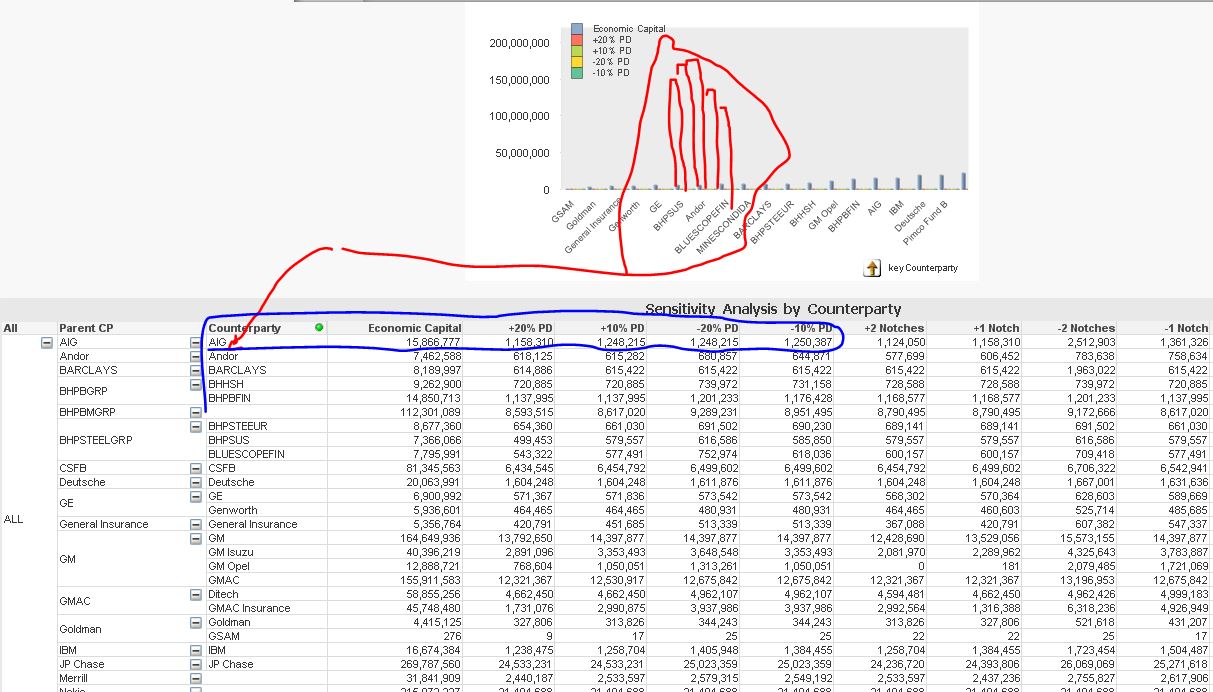This screenshot has height=692, width=1213.
Task: Select the ALL cell in All column
Action: click(14, 519)
